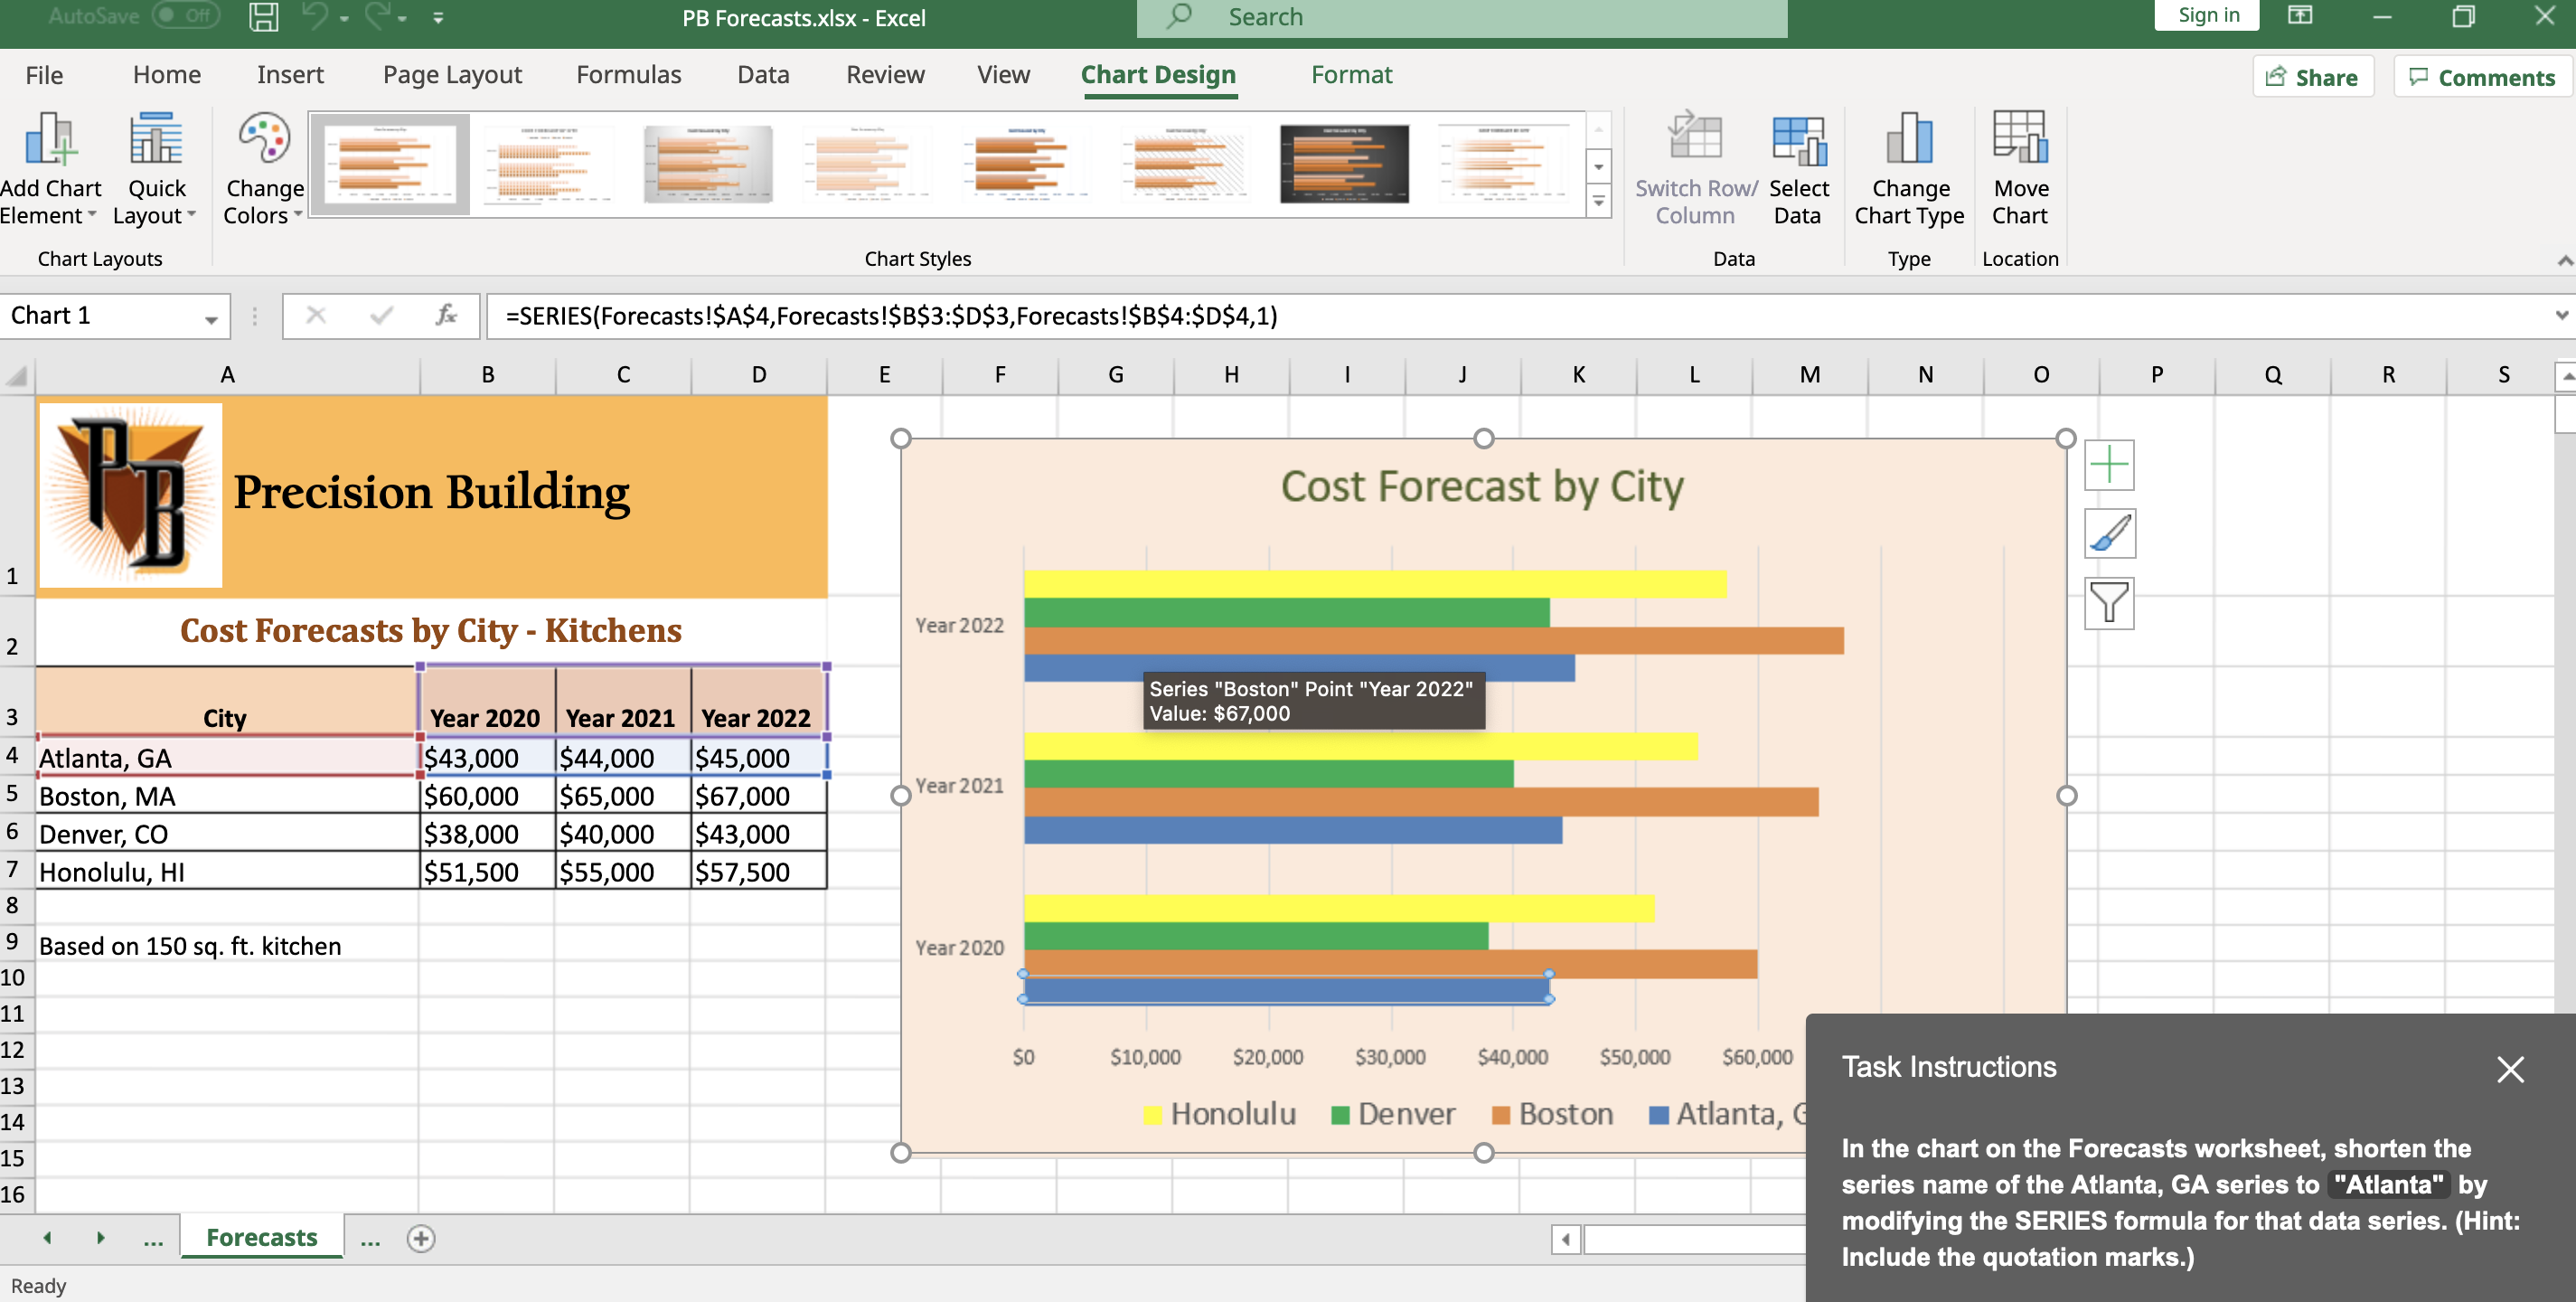Click the Comments button
The height and width of the screenshot is (1302, 2576).
click(2482, 77)
